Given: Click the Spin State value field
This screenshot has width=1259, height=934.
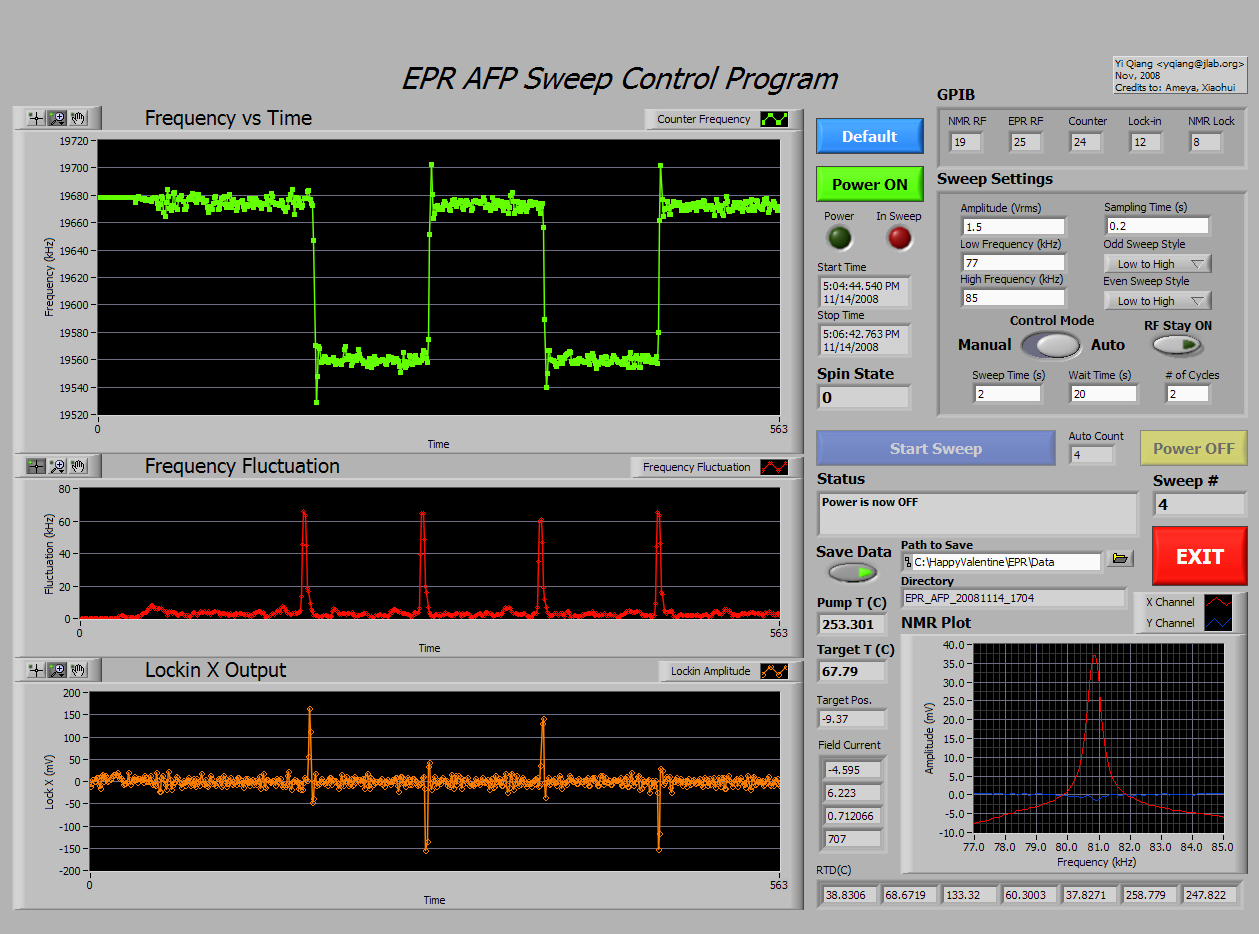Looking at the screenshot, I should [864, 397].
